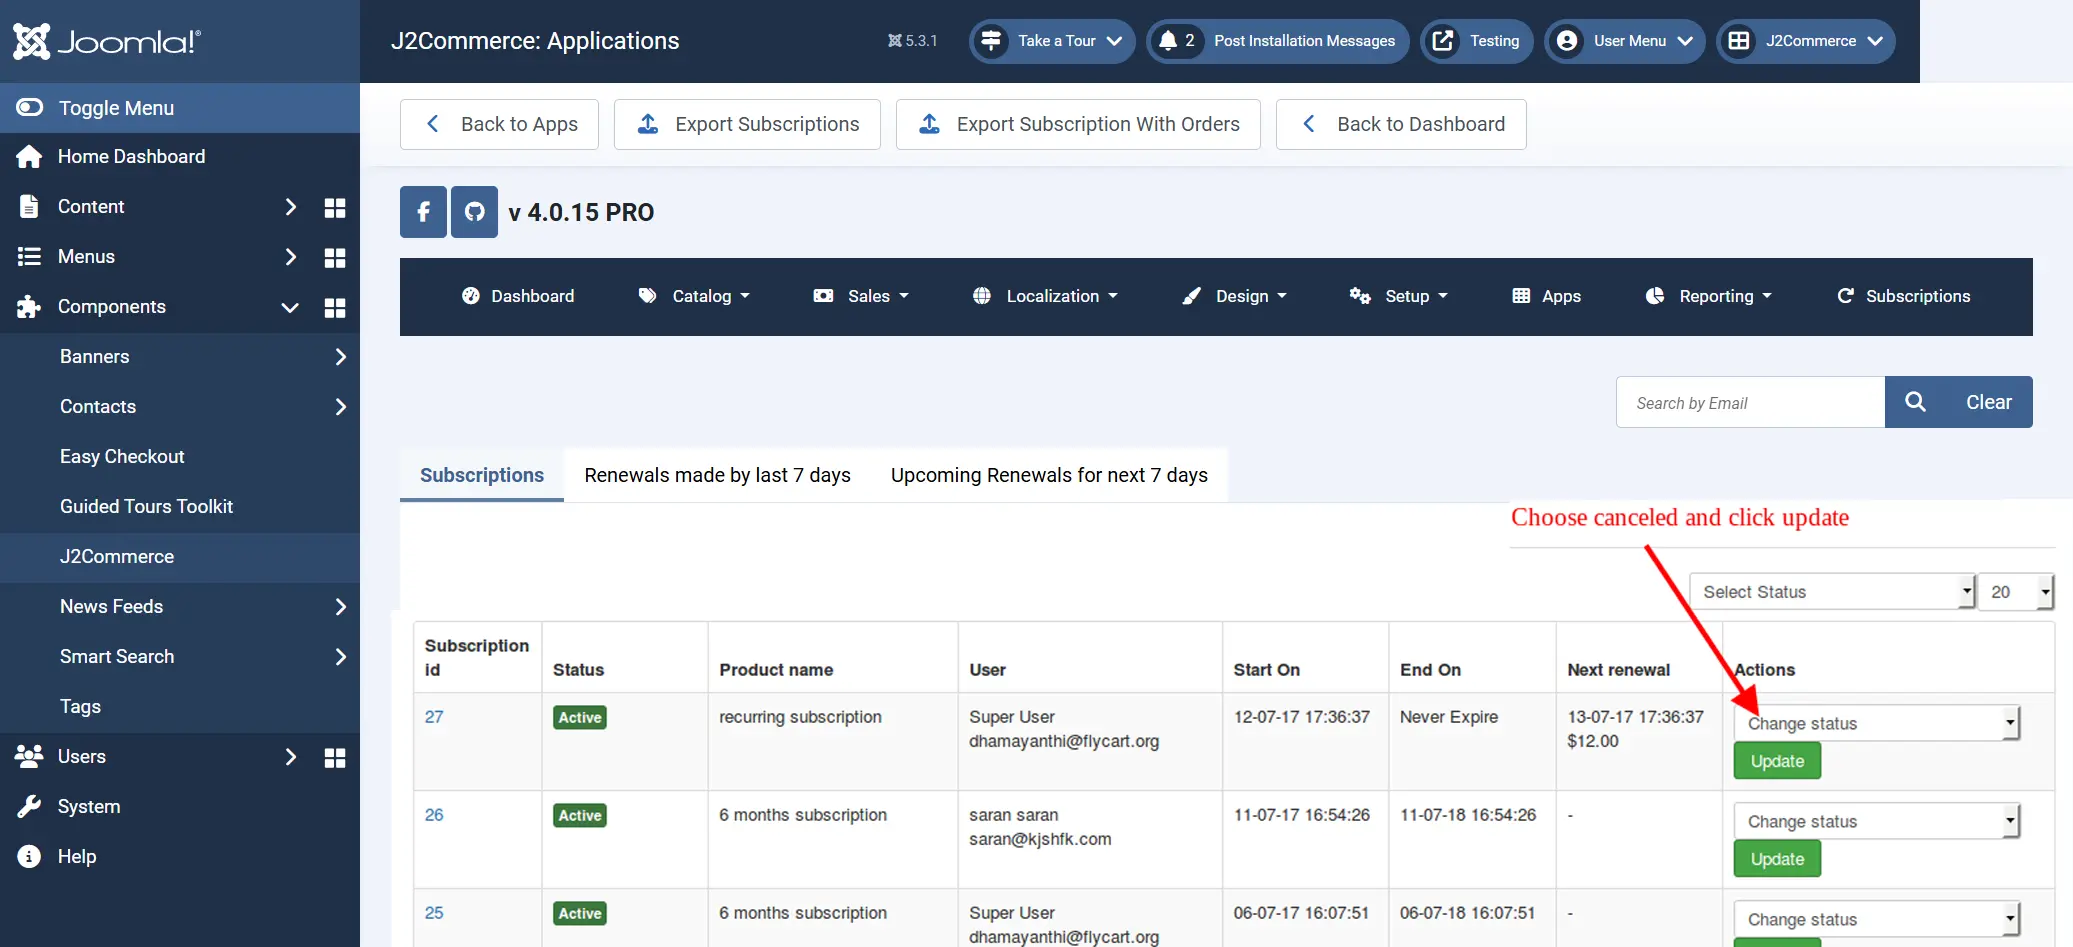Expand the News Feeds submenu

click(341, 607)
